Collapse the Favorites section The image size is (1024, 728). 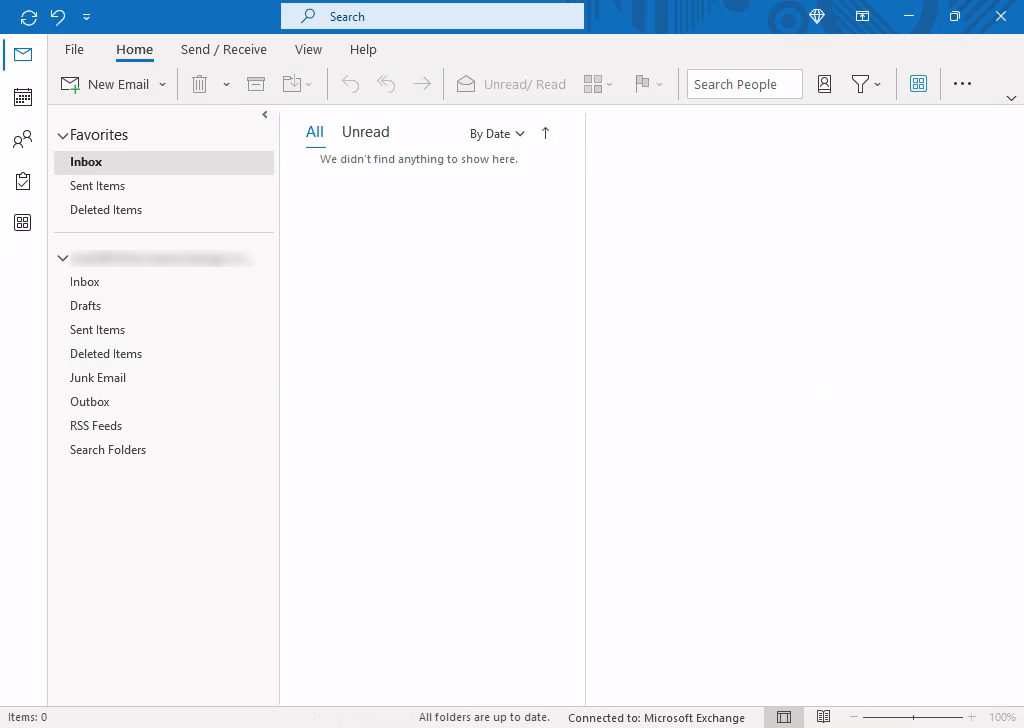pos(63,134)
